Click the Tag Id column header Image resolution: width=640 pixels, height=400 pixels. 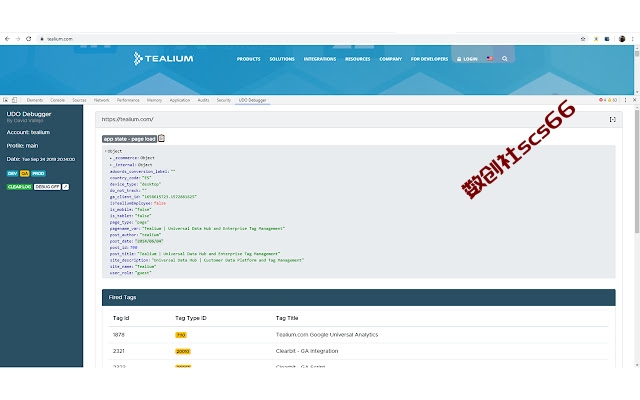pyautogui.click(x=121, y=318)
